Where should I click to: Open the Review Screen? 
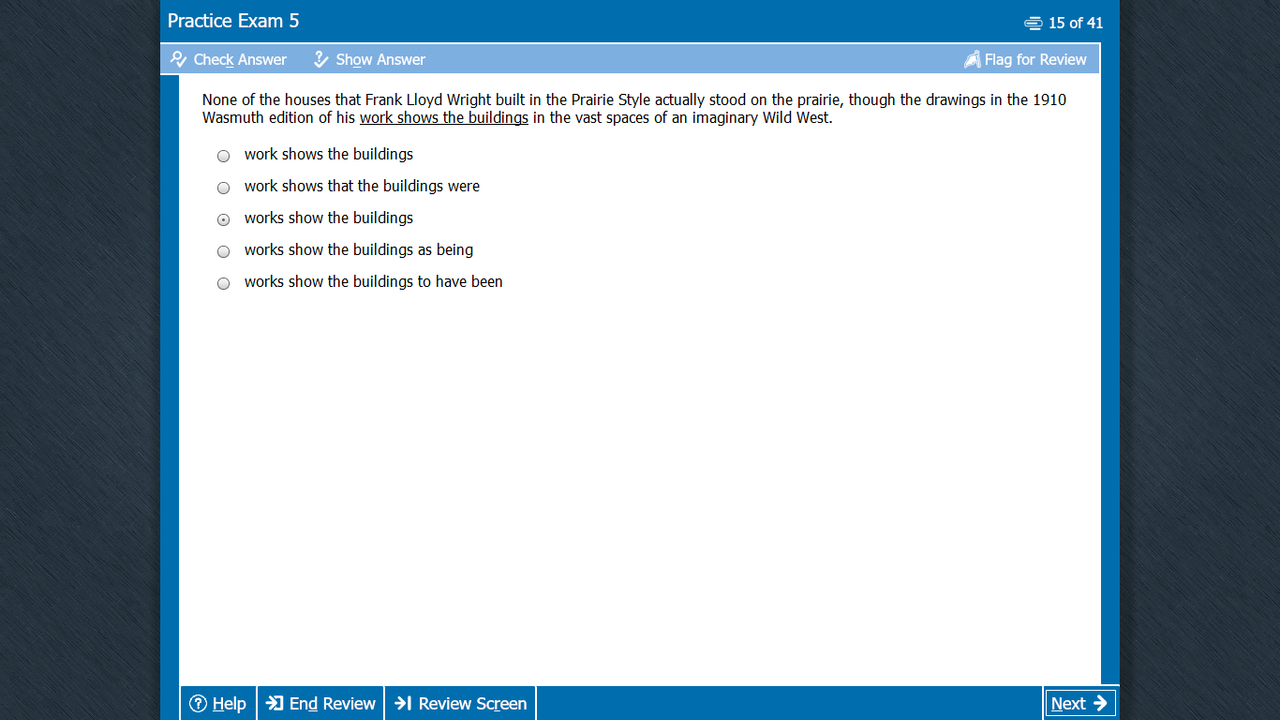[460, 703]
